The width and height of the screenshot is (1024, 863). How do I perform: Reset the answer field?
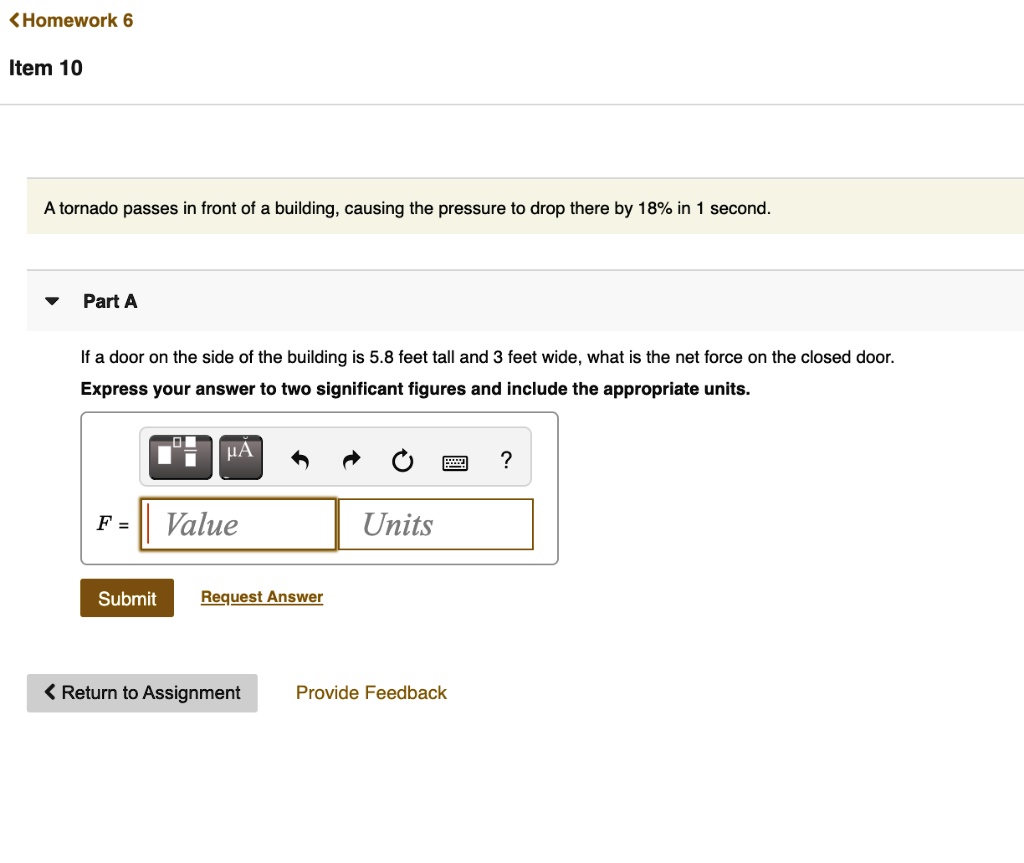[x=402, y=461]
